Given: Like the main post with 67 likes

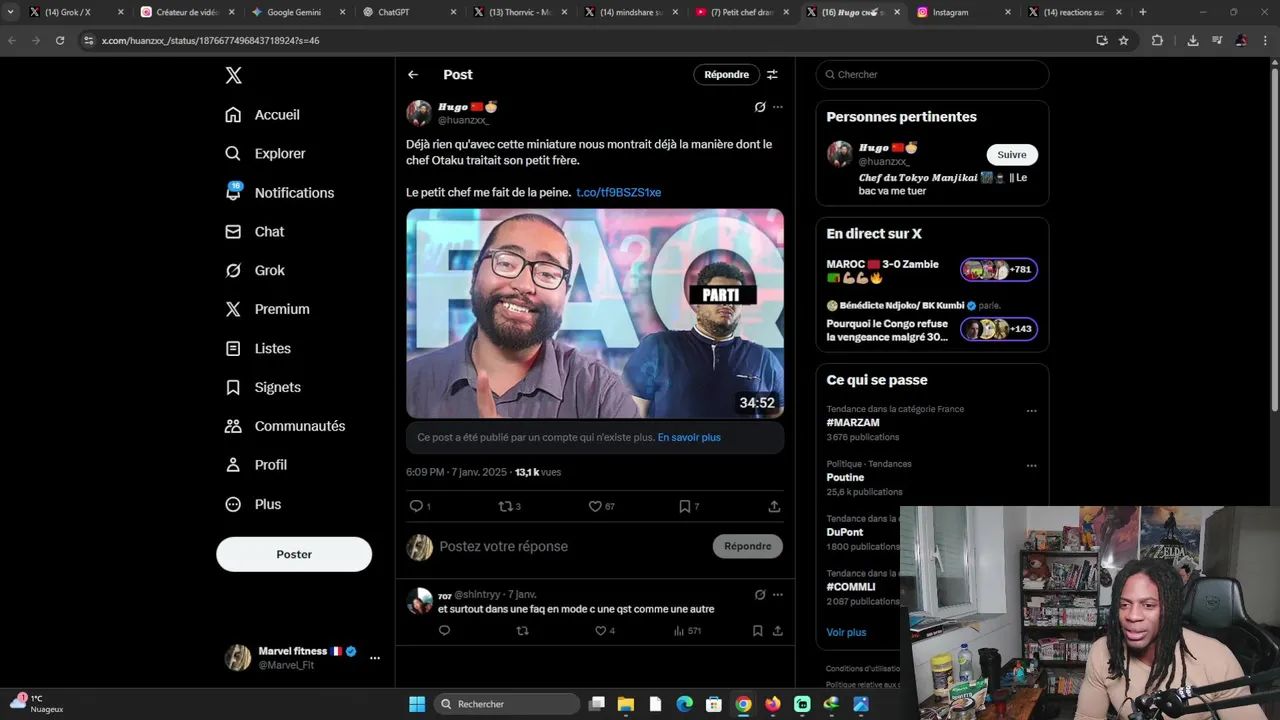Looking at the screenshot, I should [595, 507].
